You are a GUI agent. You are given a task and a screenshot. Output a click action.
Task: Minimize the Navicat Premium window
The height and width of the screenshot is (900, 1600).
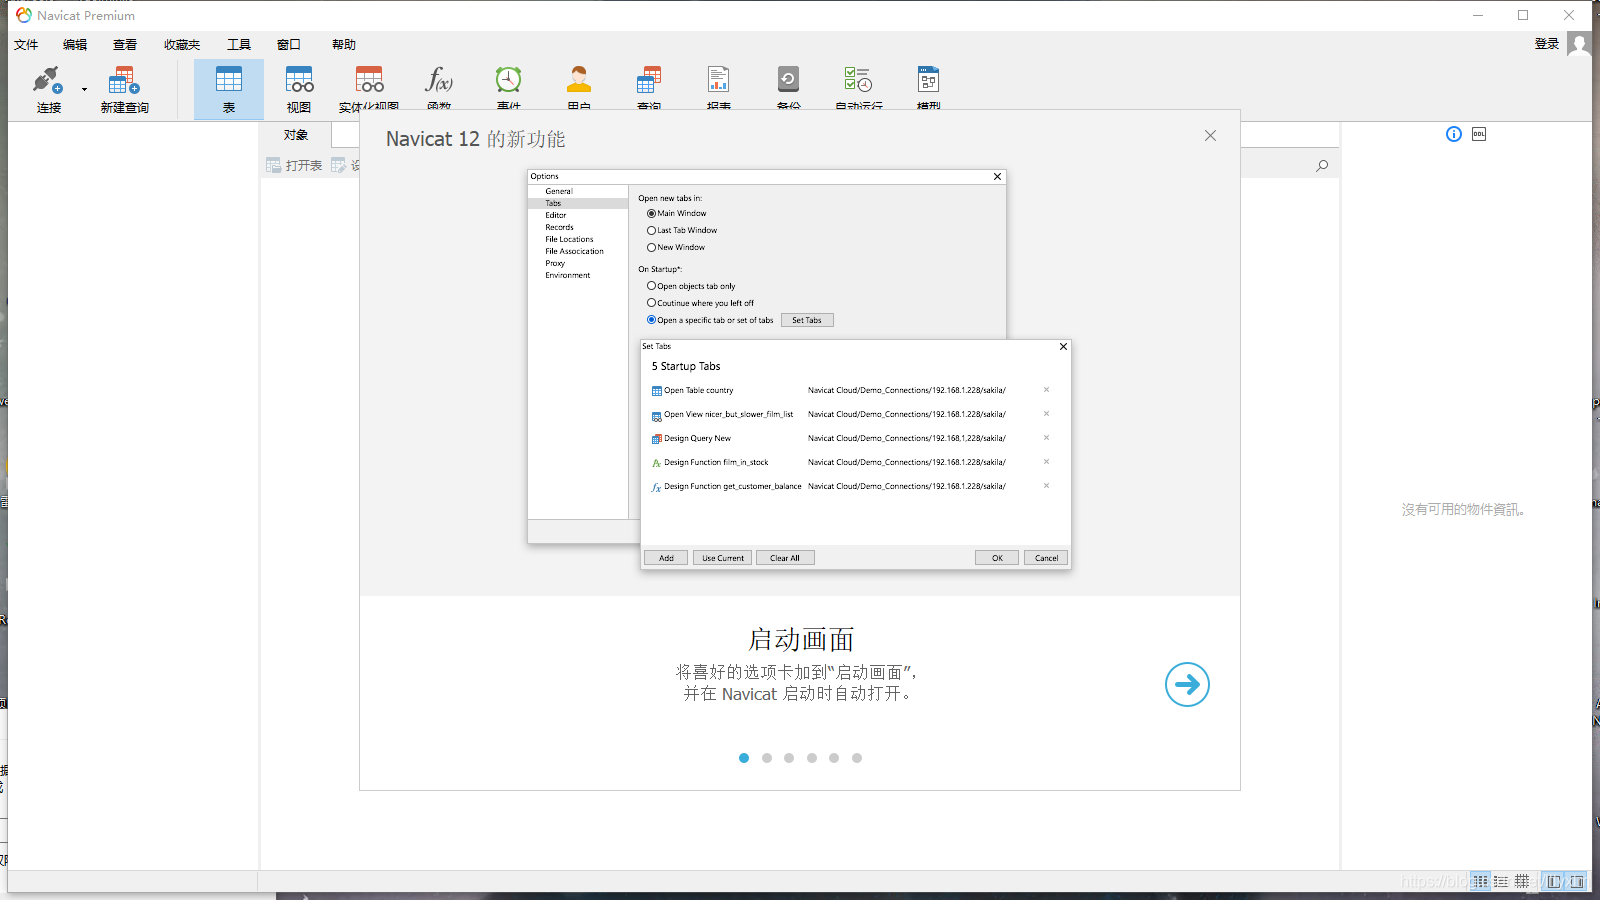1478,15
